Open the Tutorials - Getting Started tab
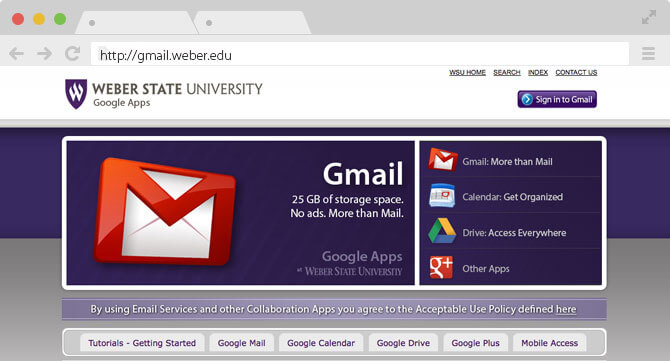Viewport: 670px width, 361px height. (142, 343)
